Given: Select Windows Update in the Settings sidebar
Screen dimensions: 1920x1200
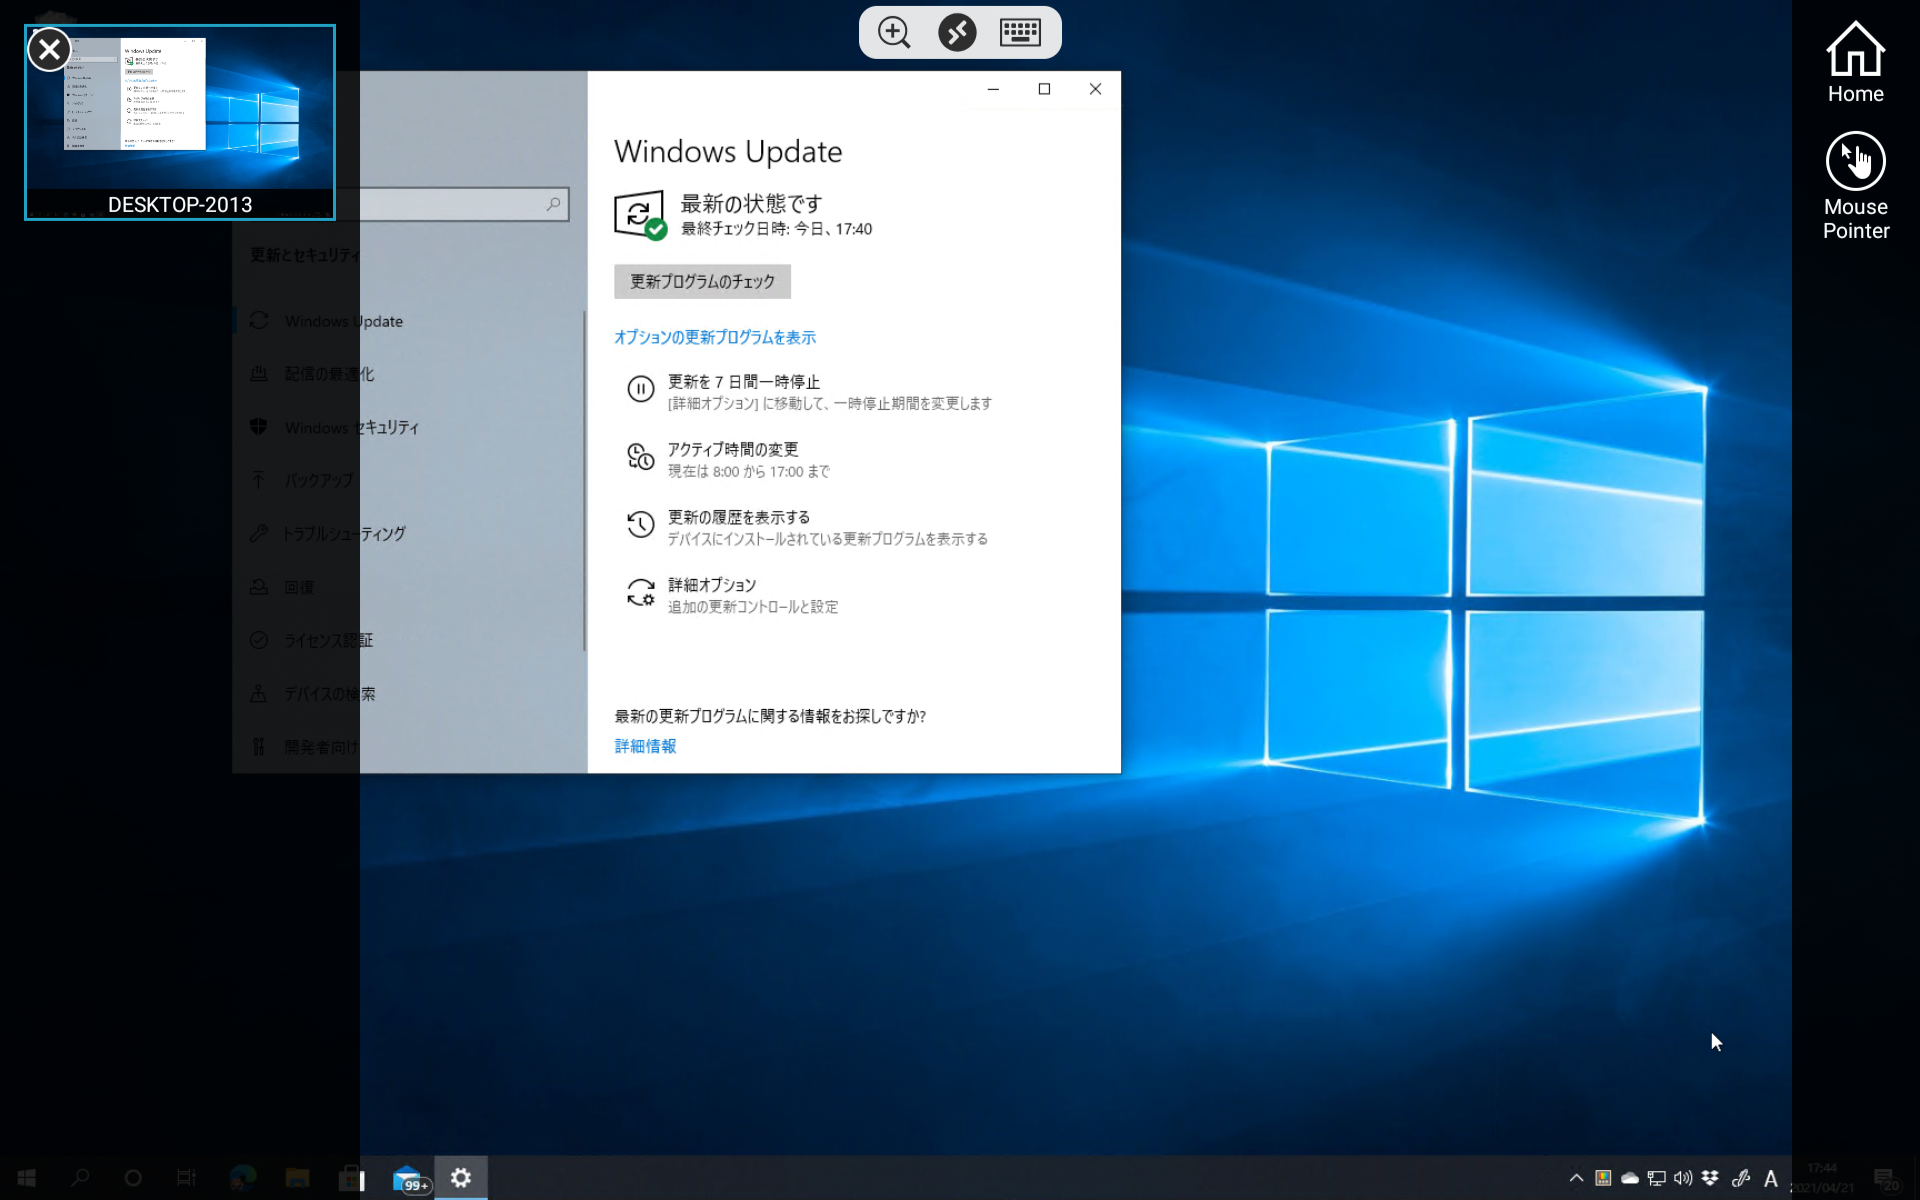Looking at the screenshot, I should click(343, 321).
